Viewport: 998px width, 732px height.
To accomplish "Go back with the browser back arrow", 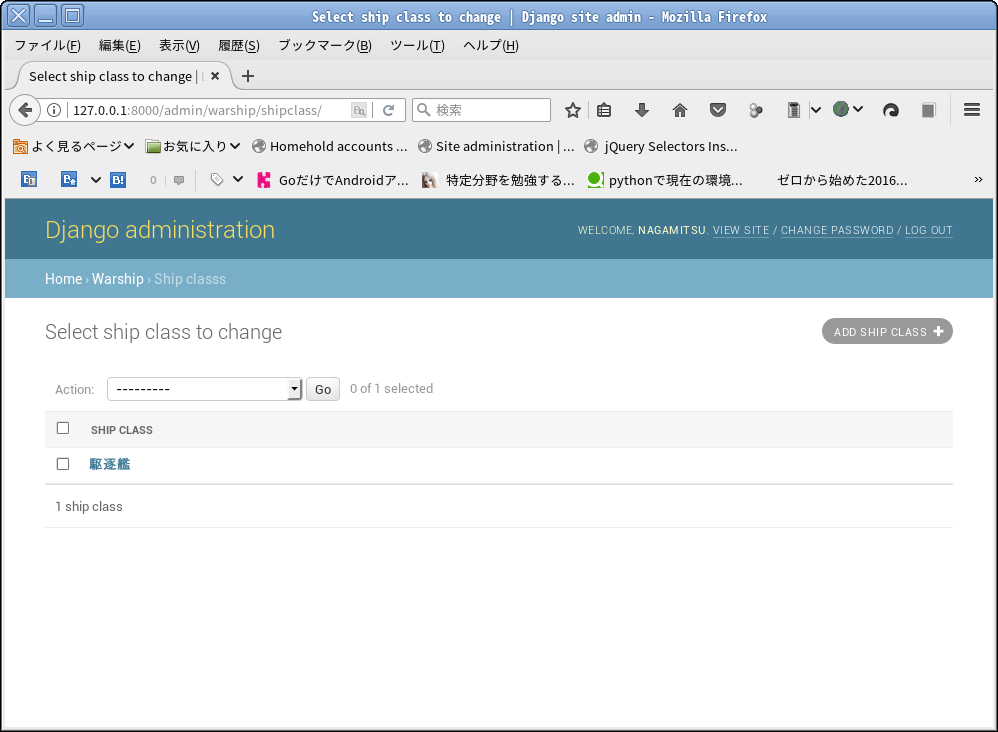I will [25, 110].
